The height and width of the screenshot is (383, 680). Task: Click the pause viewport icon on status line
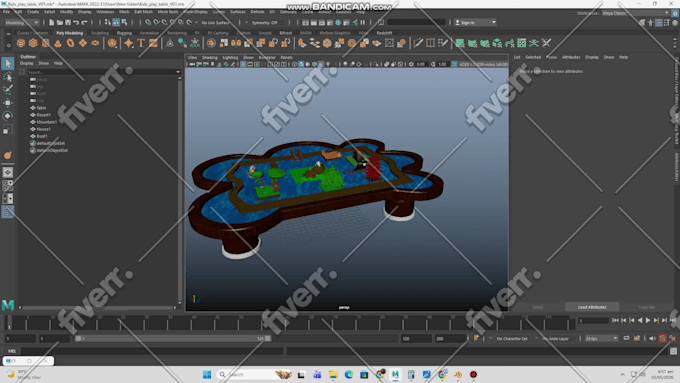(363, 23)
